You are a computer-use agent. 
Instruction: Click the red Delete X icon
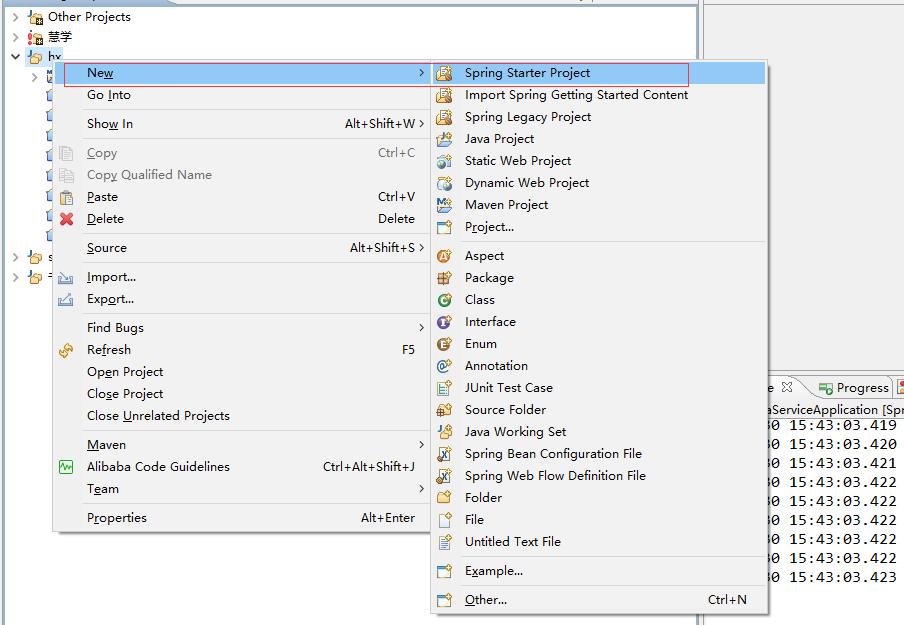pos(66,219)
